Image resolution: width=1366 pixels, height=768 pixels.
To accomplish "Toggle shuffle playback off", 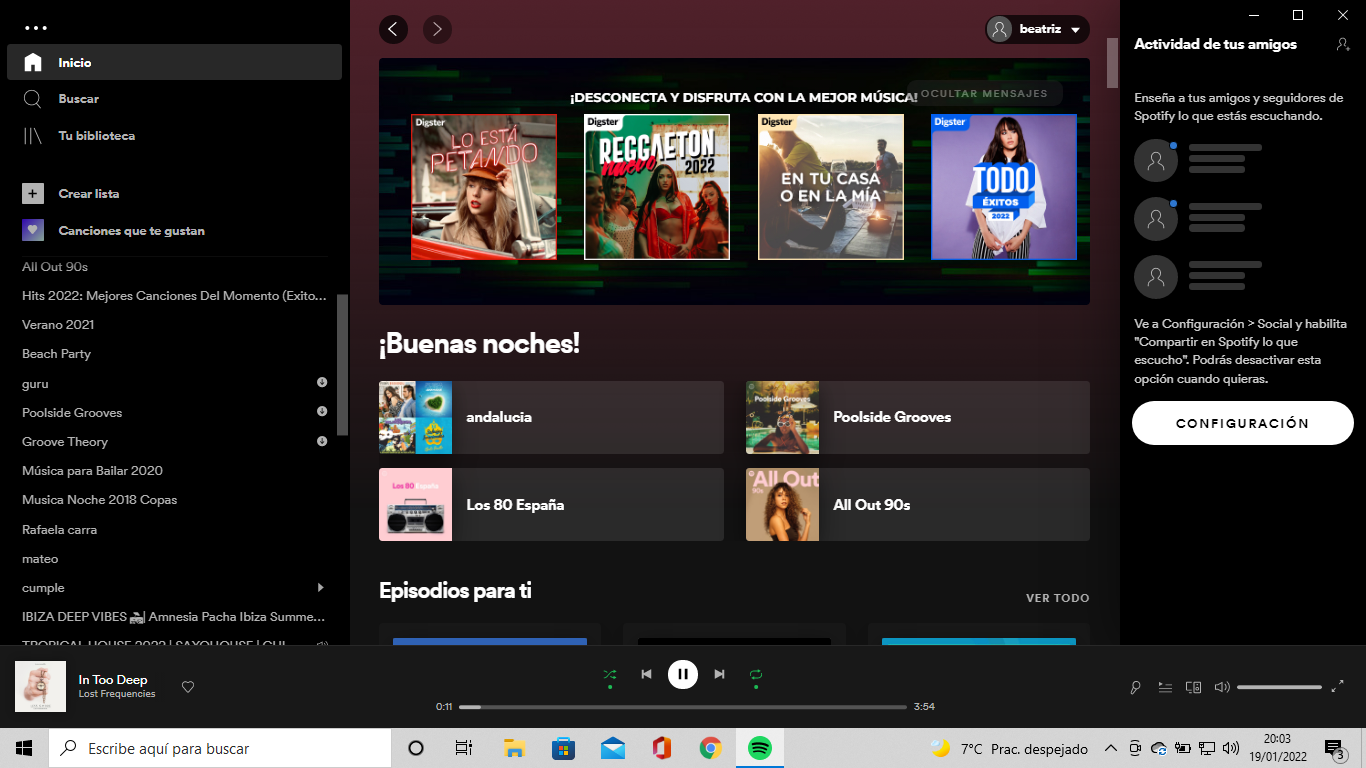I will [x=609, y=675].
